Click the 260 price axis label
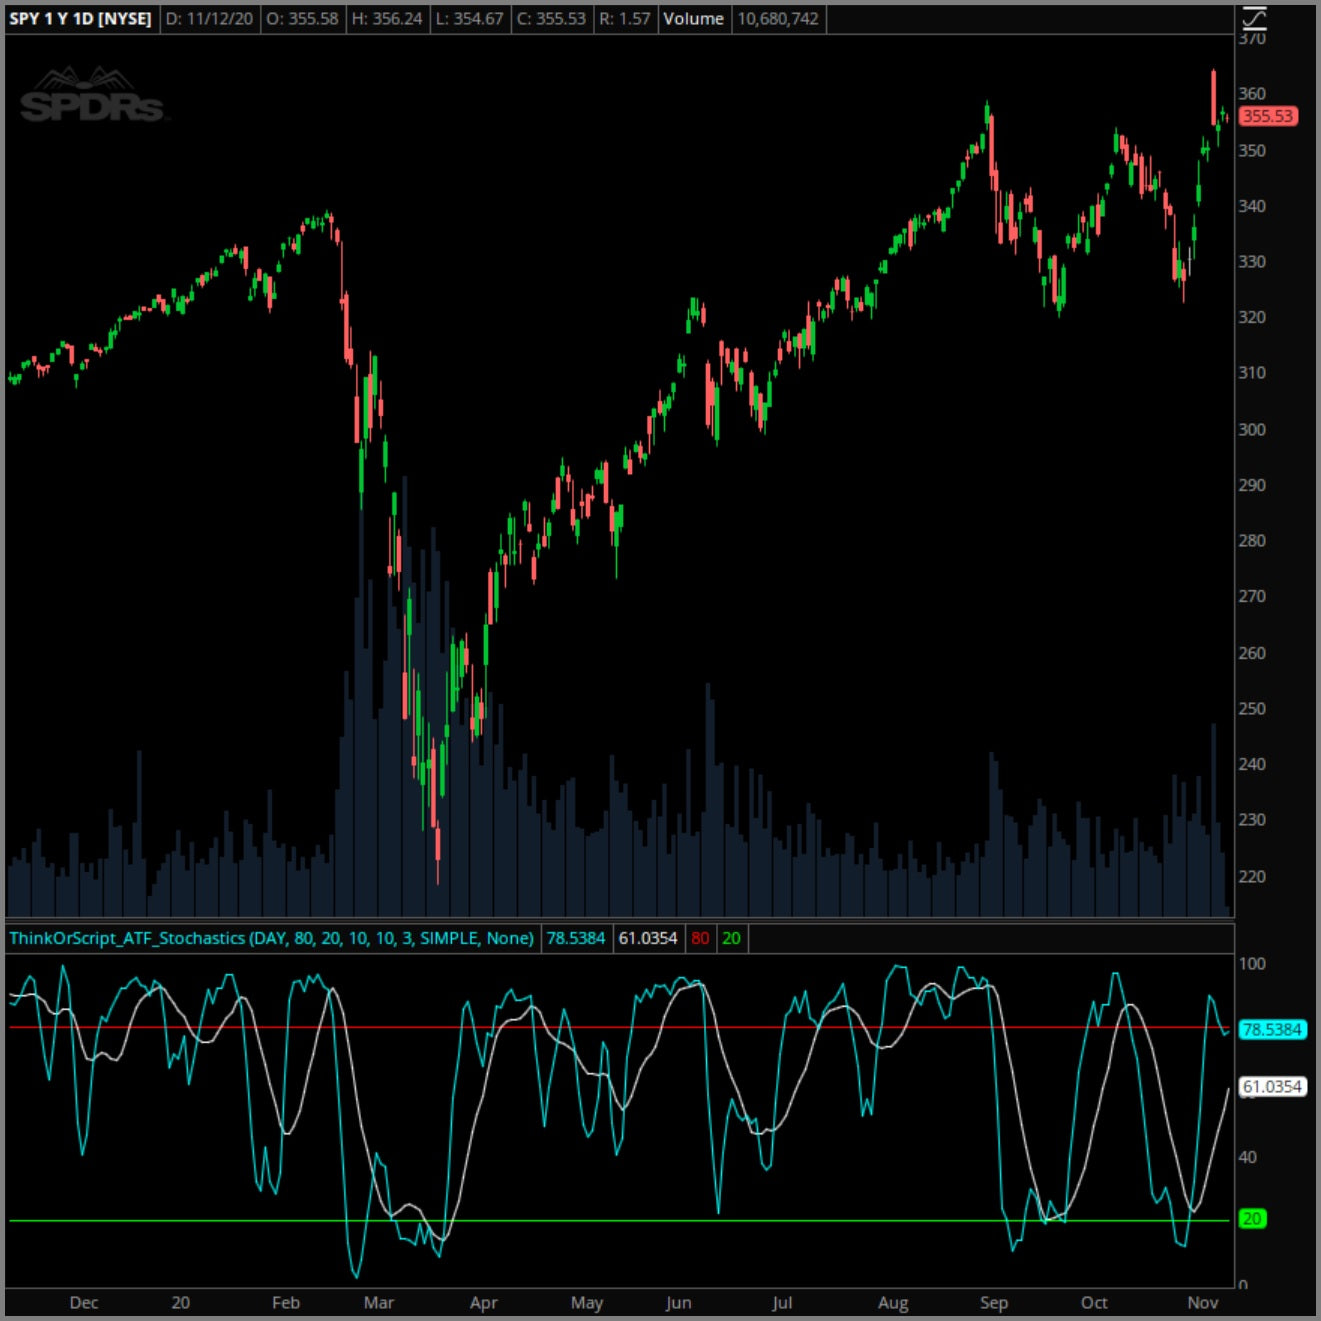The width and height of the screenshot is (1321, 1321). pyautogui.click(x=1252, y=653)
